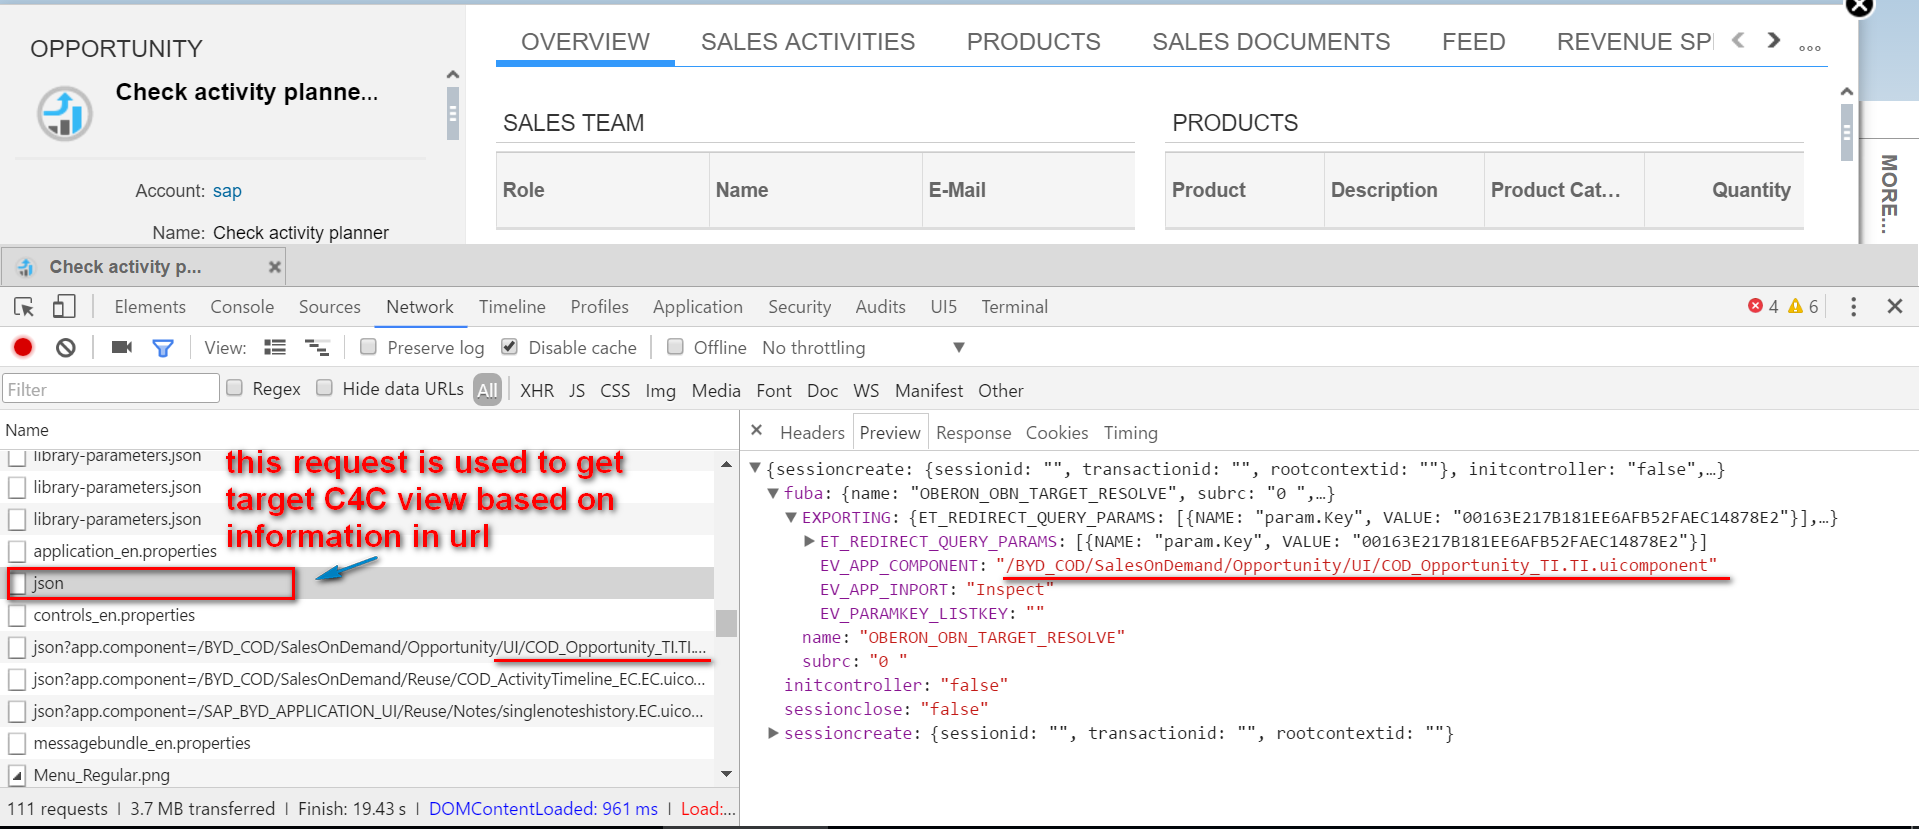Expand the sessioncreate node
Image resolution: width=1919 pixels, height=829 pixels.
pos(773,733)
